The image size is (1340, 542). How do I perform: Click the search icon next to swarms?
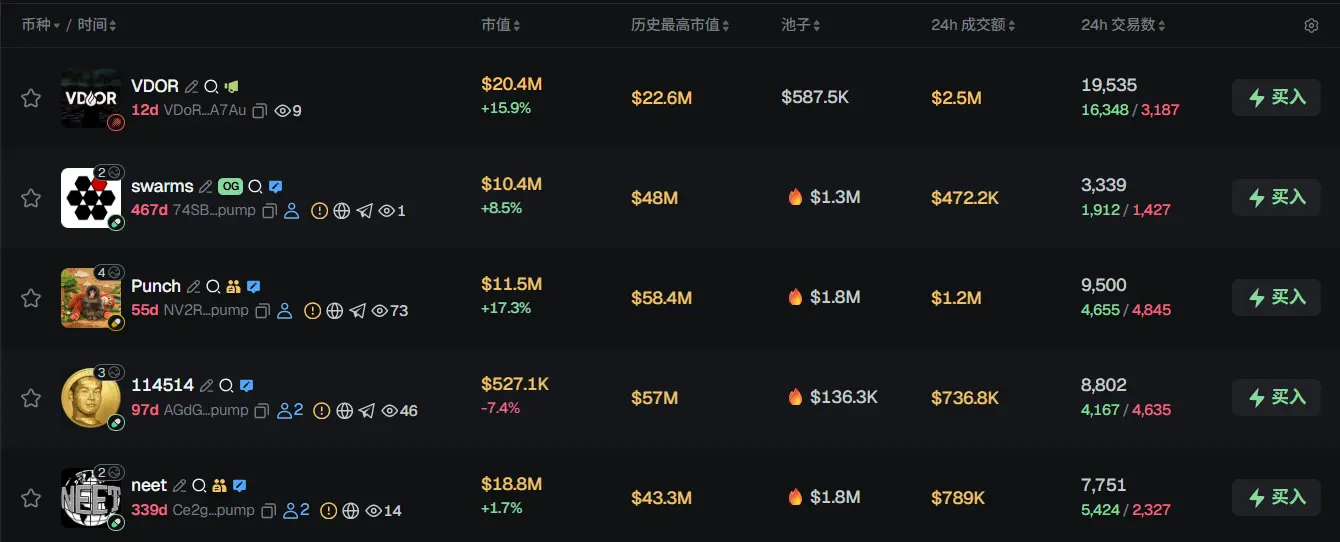[255, 187]
